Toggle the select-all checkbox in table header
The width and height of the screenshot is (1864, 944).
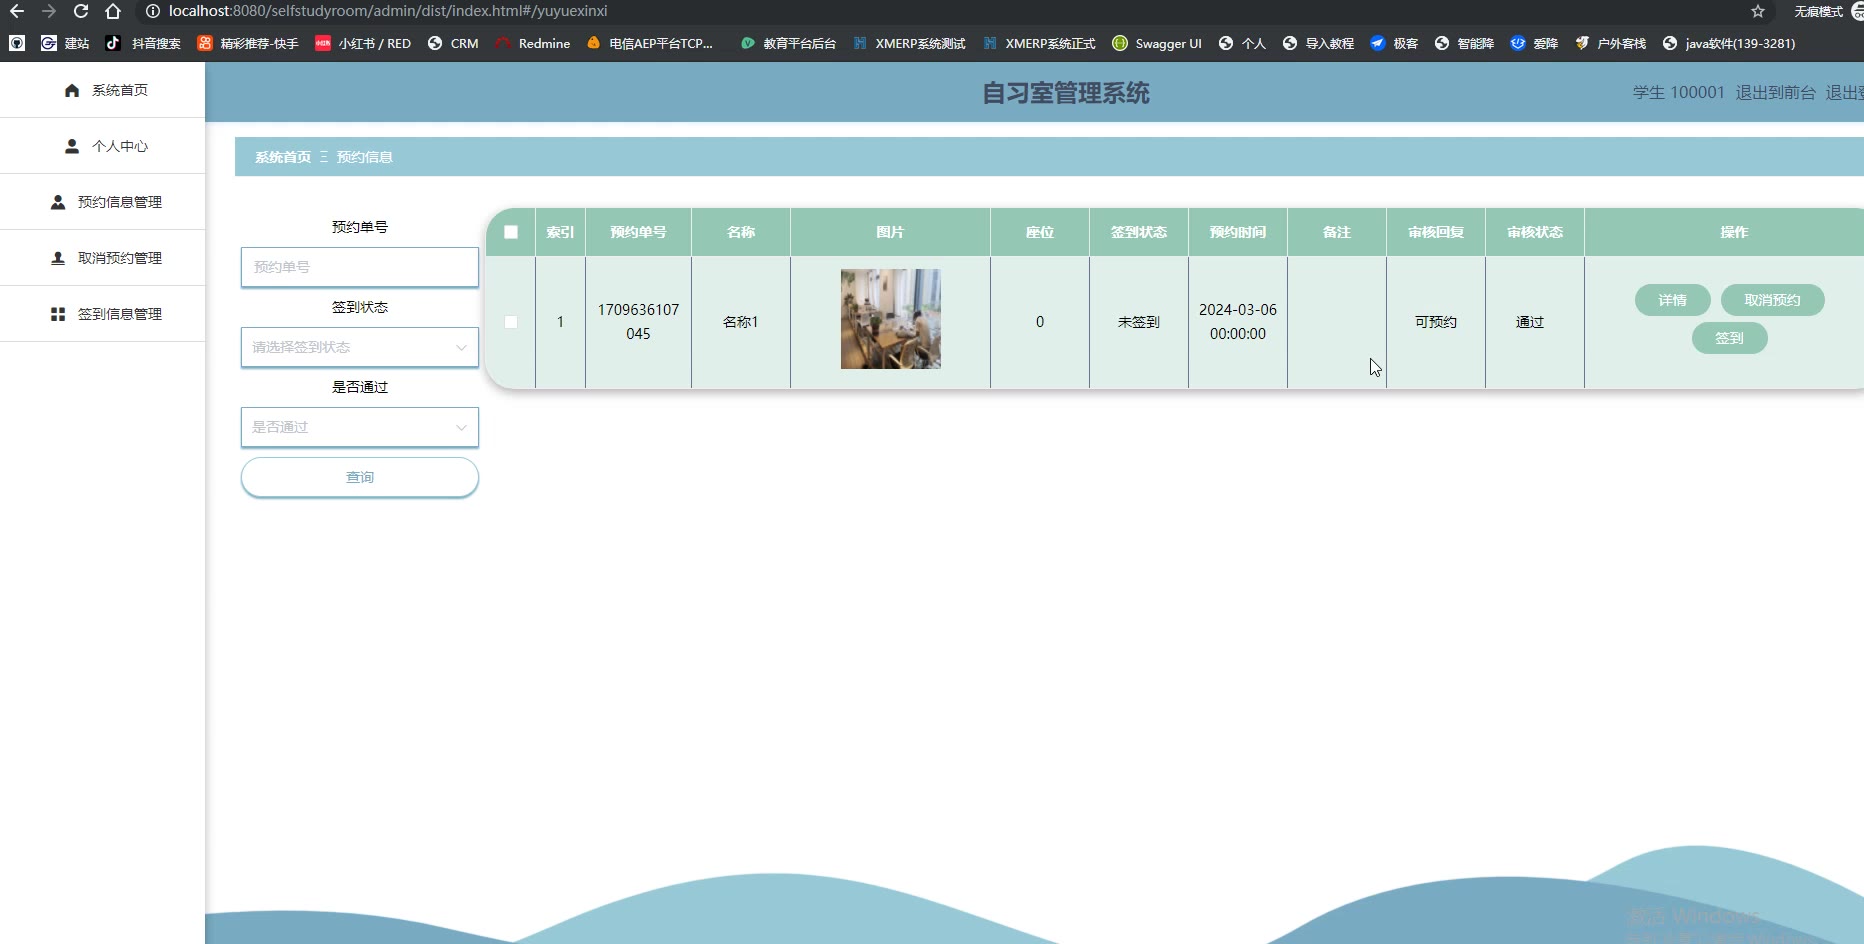511,232
